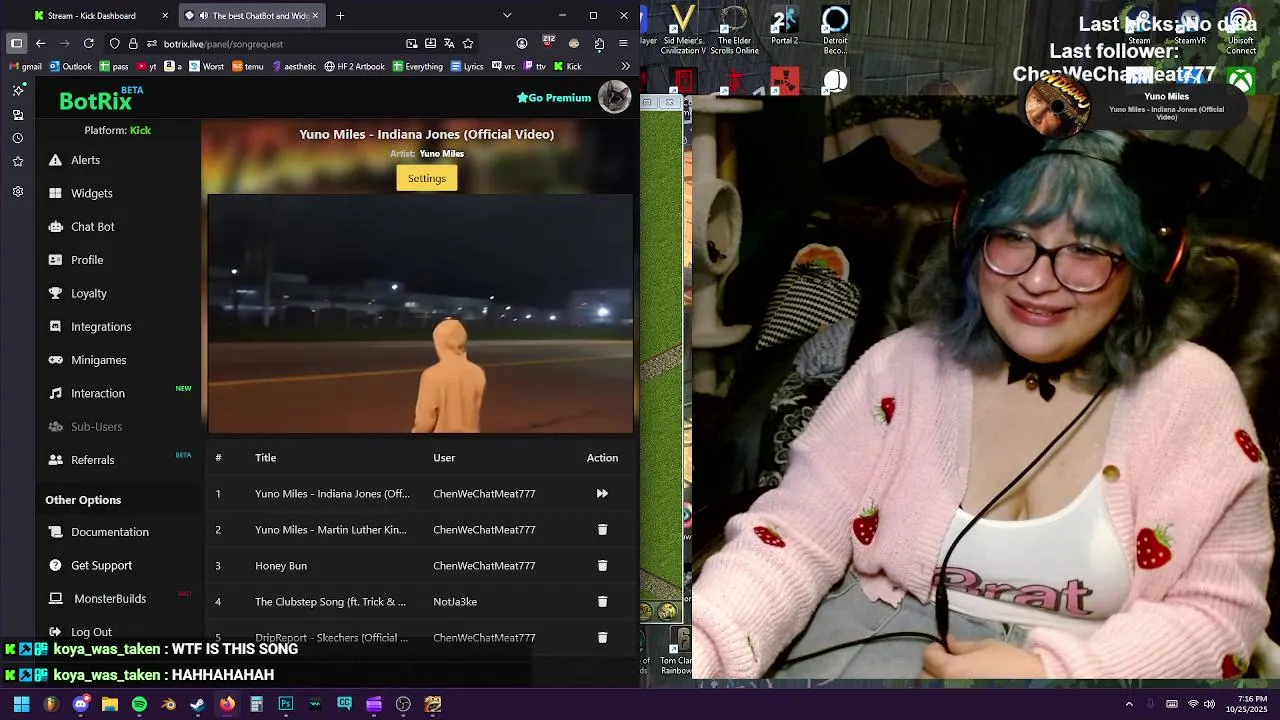Open File Explorer from taskbar

[110, 704]
